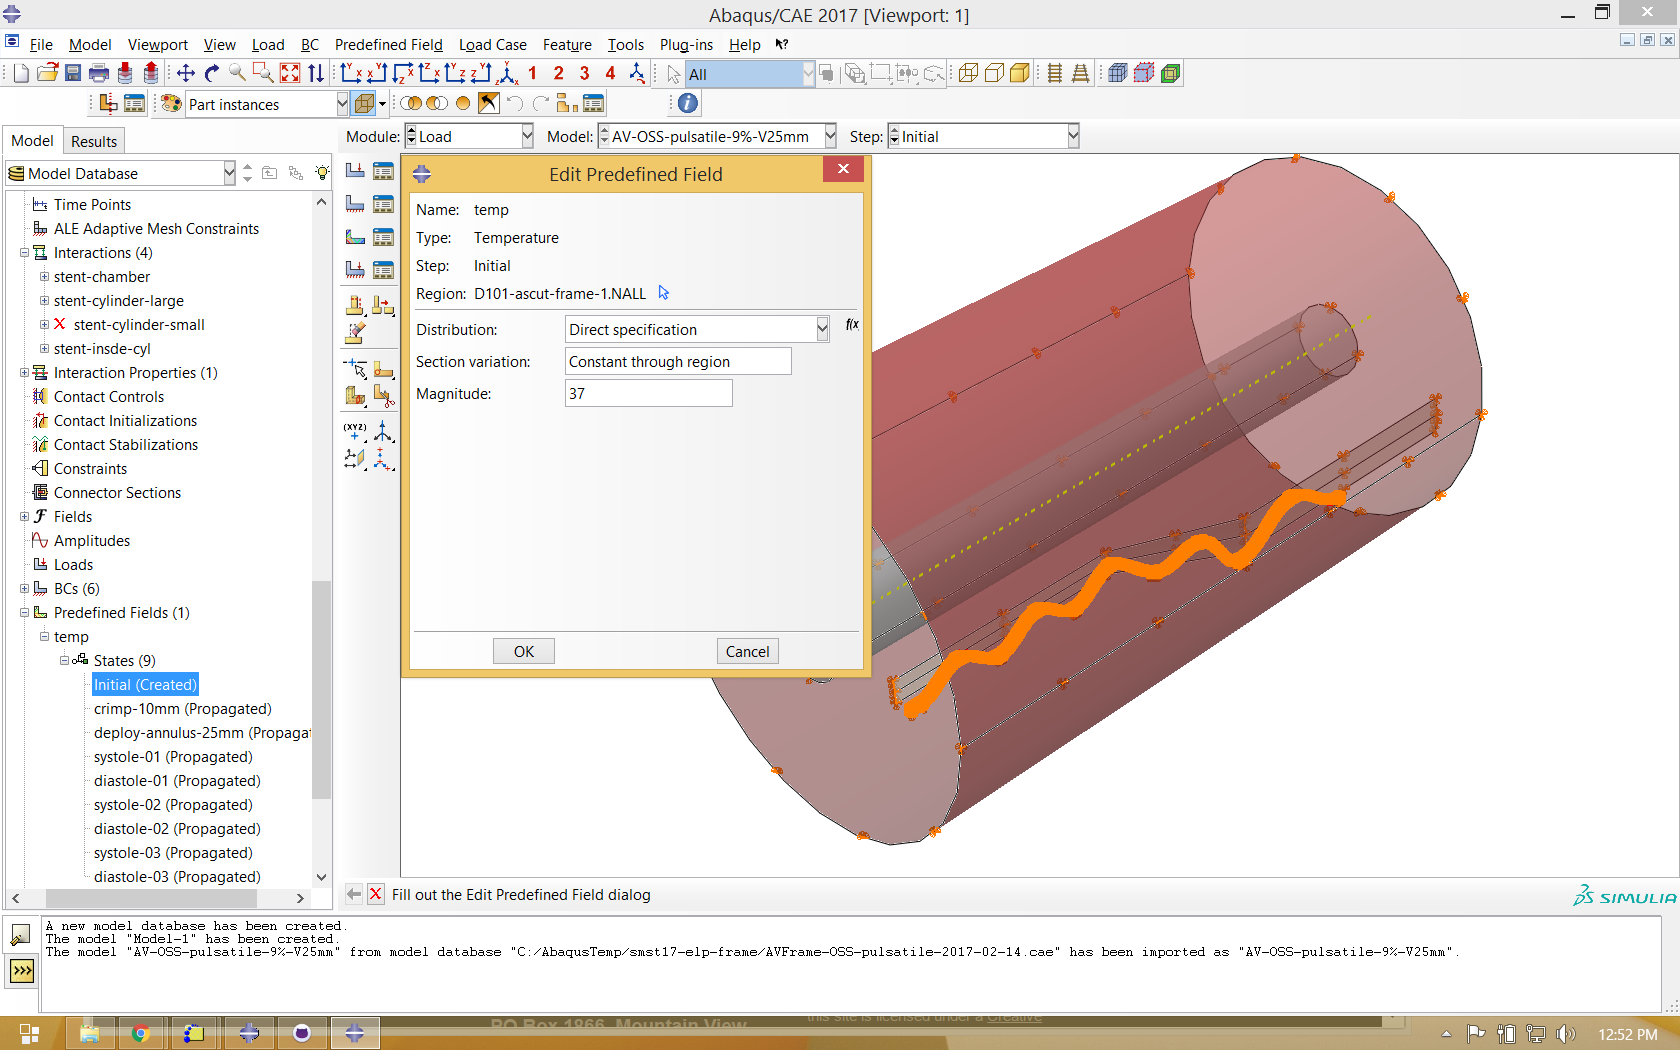Viewport: 1680px width, 1050px height.
Task: Open Chrome from the Windows taskbar
Action: pyautogui.click(x=140, y=1033)
